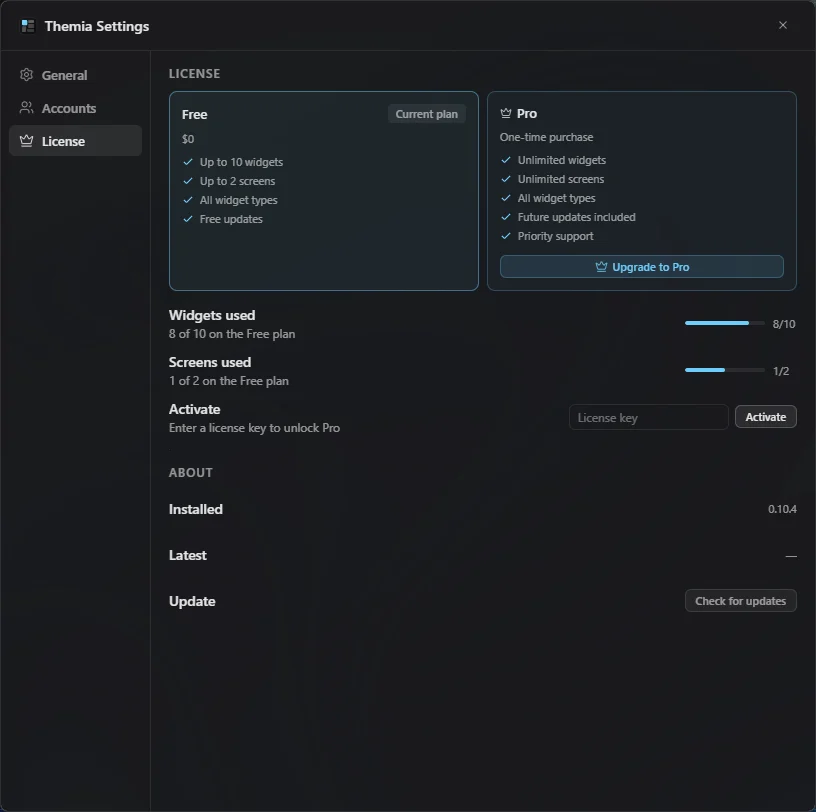The width and height of the screenshot is (816, 812).
Task: Click checkmark beside 'Free updates'
Action: 188,219
